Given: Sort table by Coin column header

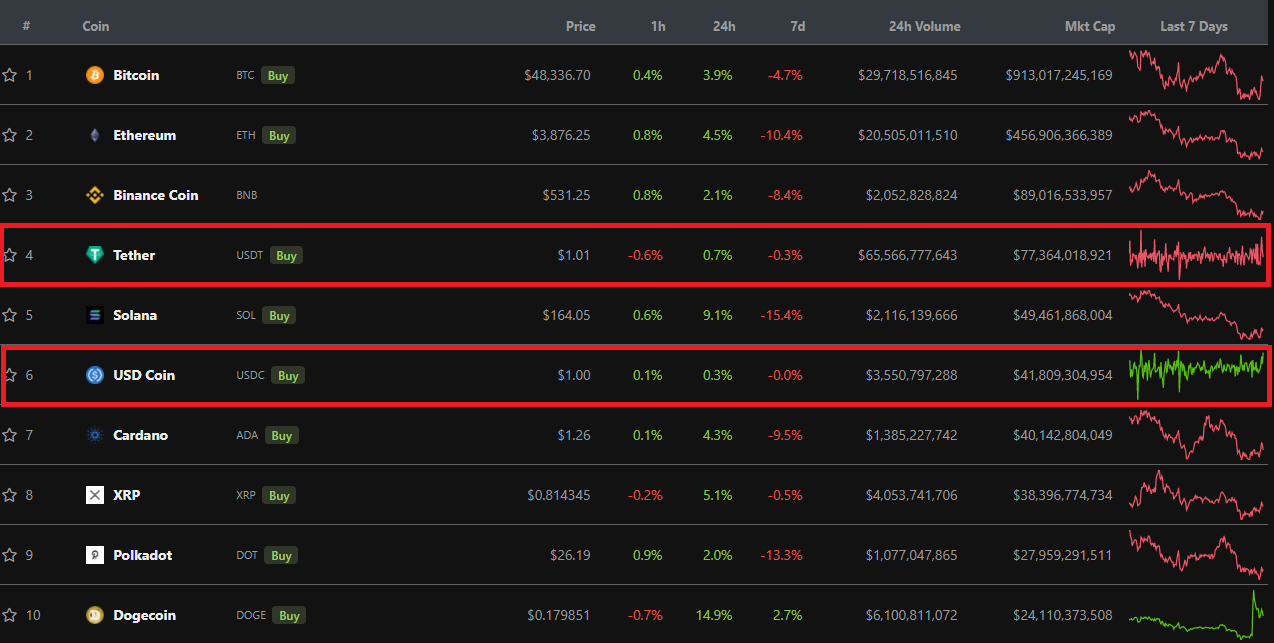Looking at the screenshot, I should coord(96,26).
